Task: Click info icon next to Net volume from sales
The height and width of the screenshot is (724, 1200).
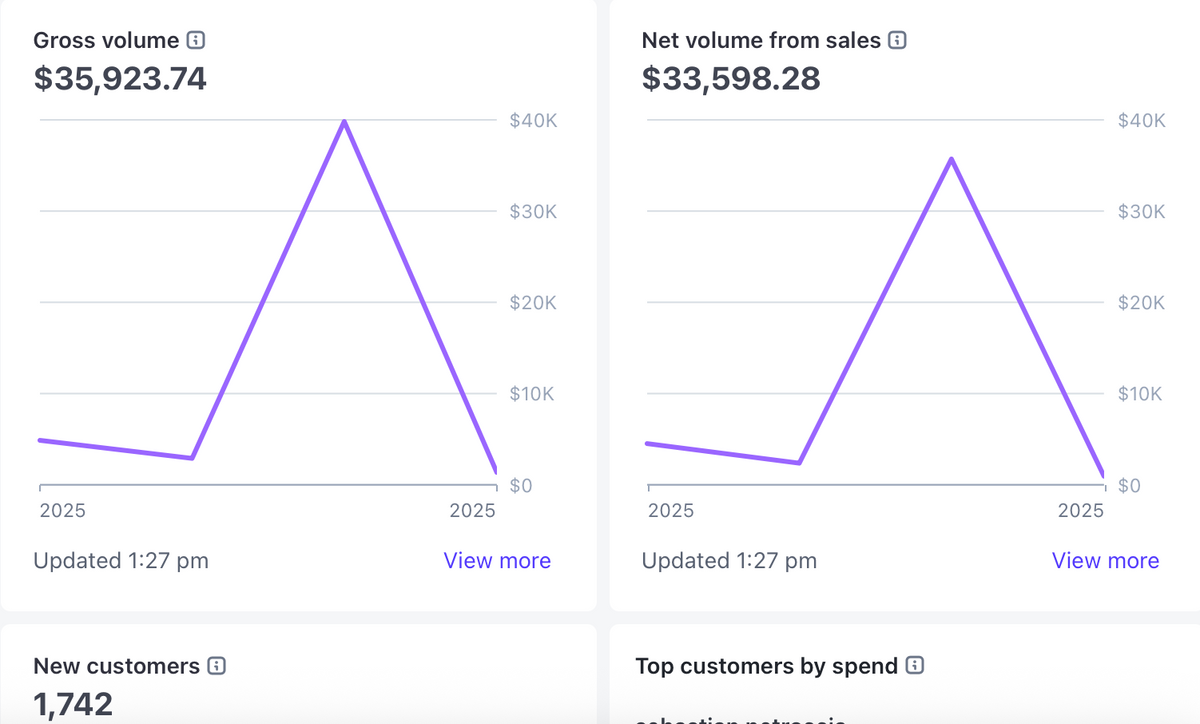Action: (x=897, y=41)
